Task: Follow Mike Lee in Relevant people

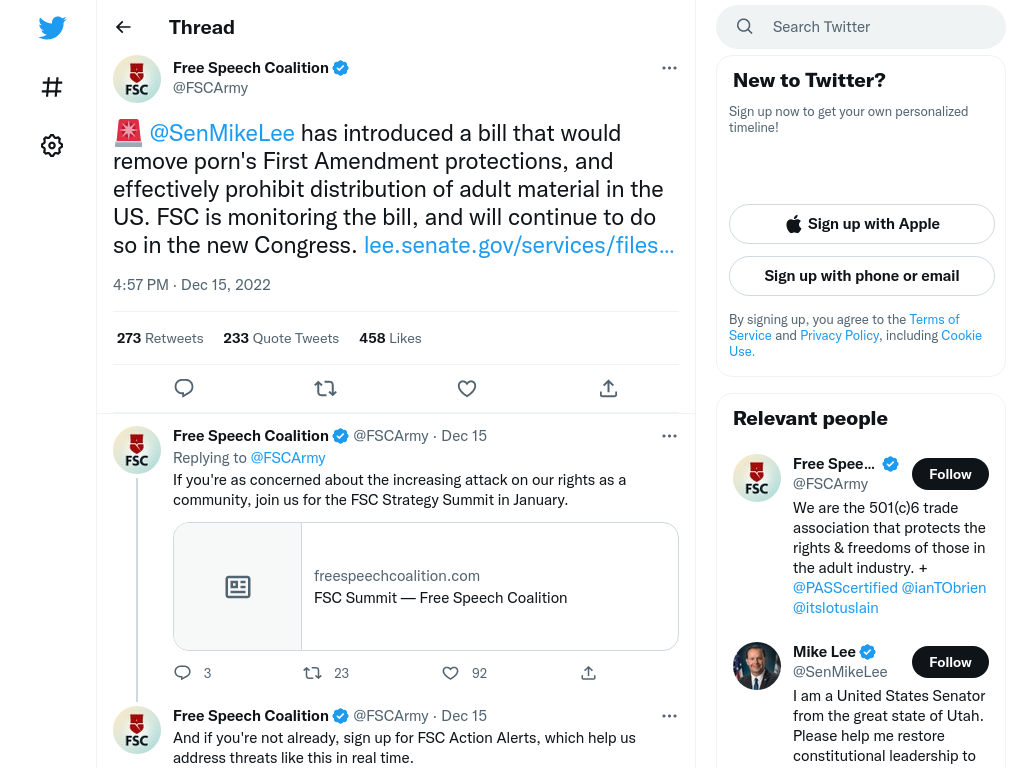Action: point(950,662)
